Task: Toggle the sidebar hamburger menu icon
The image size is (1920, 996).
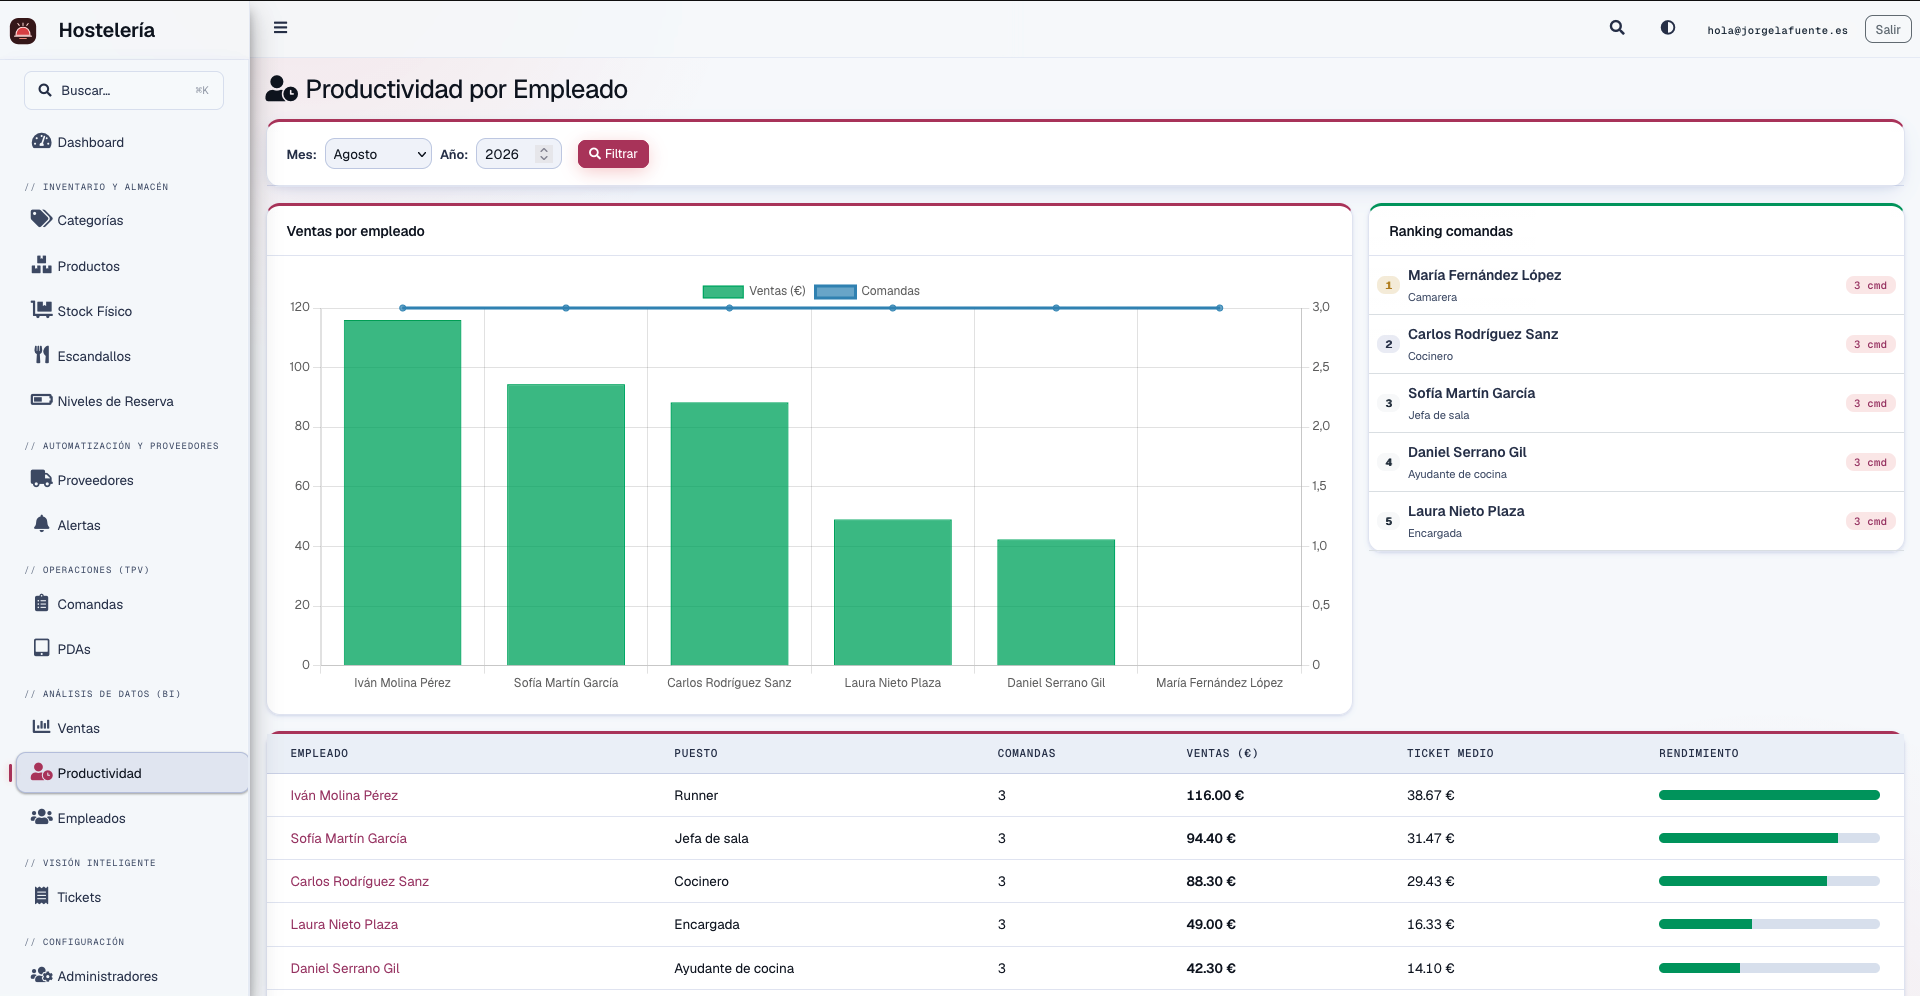Action: 280,28
